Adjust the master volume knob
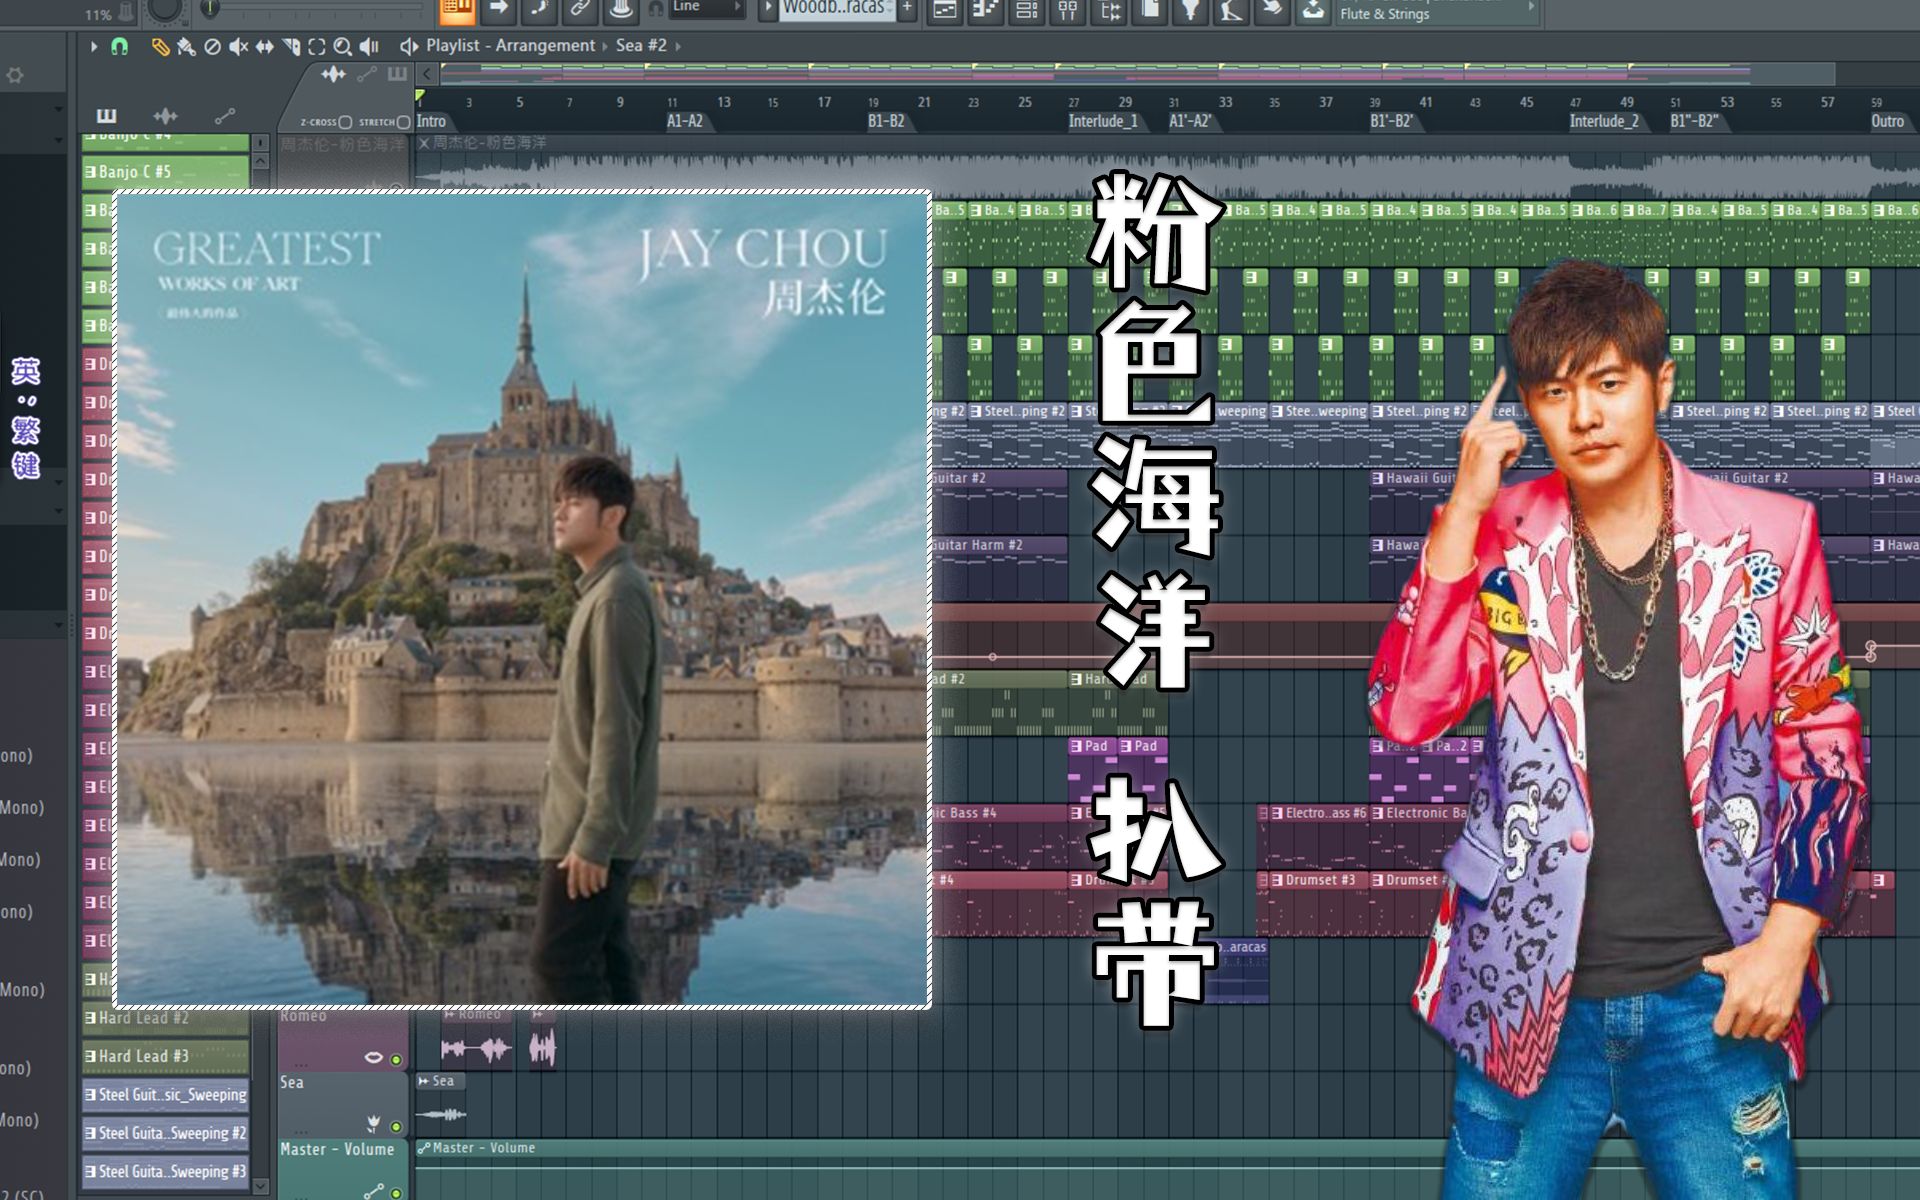The height and width of the screenshot is (1200, 1920). click(164, 8)
